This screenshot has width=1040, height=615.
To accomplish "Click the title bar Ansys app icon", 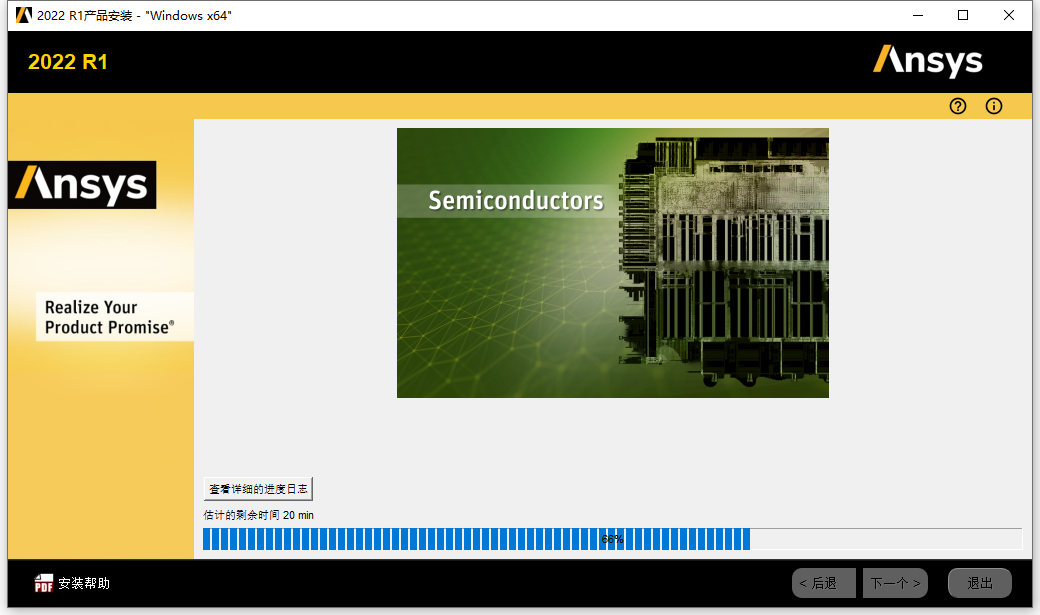I will [x=23, y=15].
